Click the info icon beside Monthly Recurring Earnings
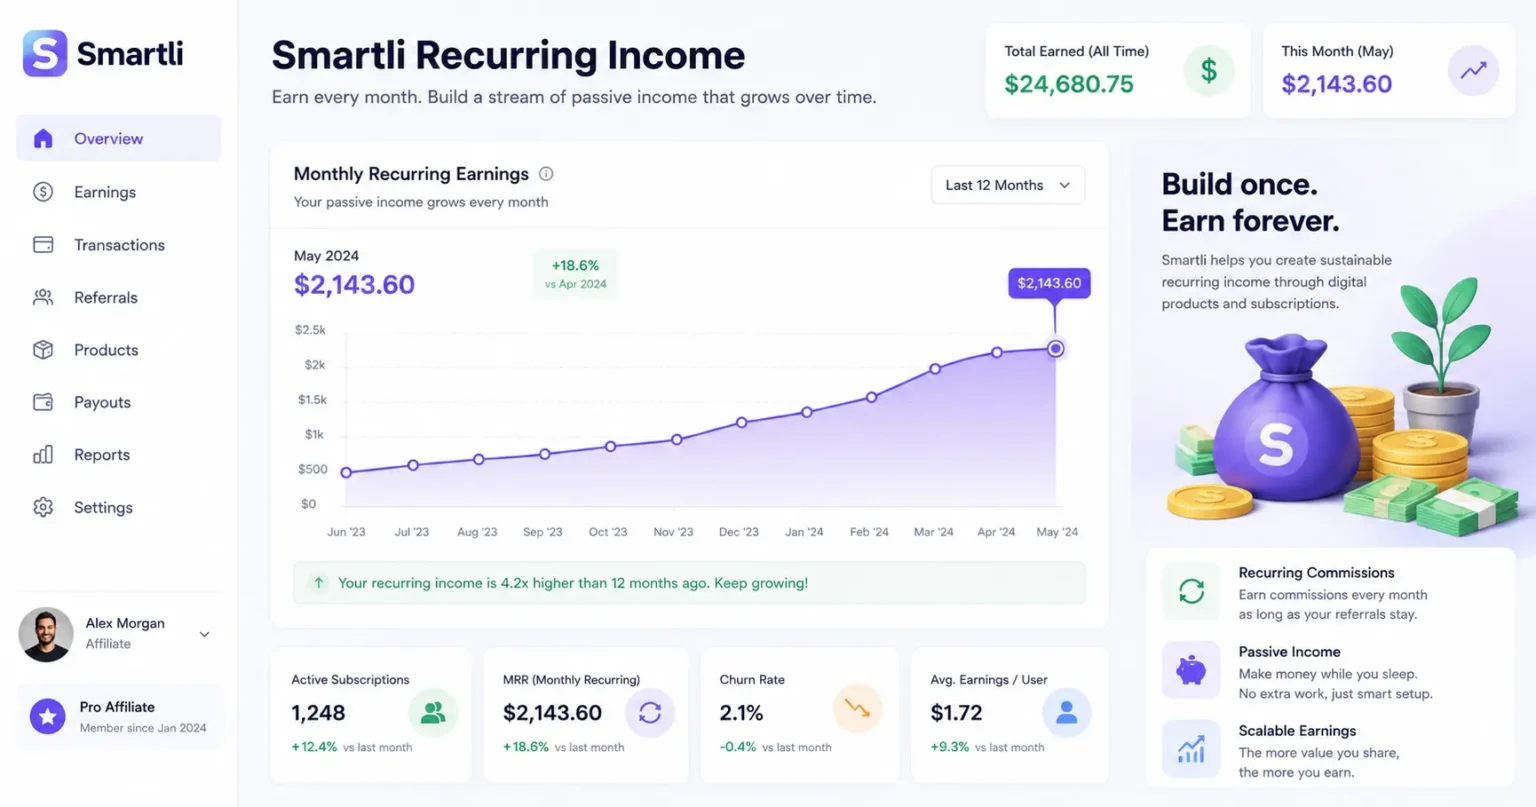 pos(546,174)
